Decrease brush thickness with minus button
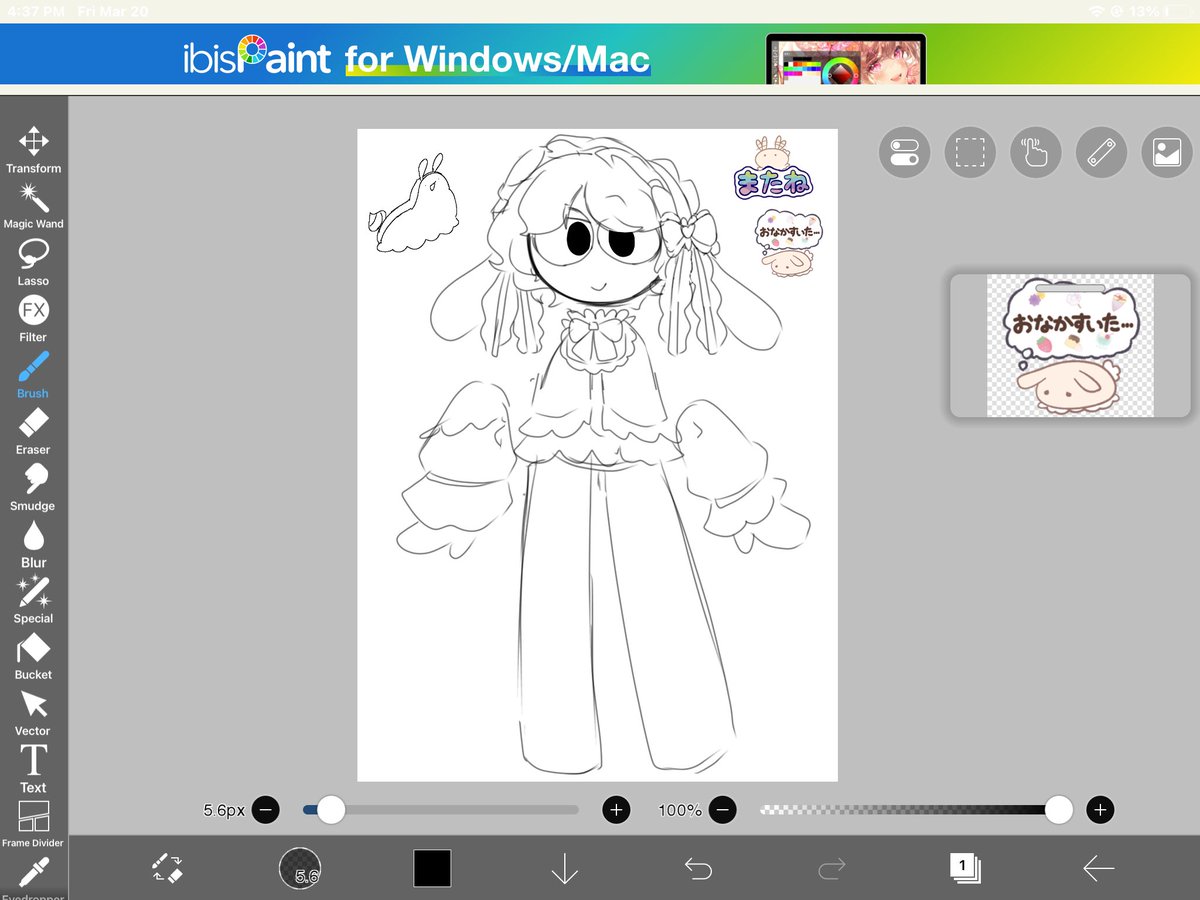This screenshot has height=900, width=1200. [265, 810]
